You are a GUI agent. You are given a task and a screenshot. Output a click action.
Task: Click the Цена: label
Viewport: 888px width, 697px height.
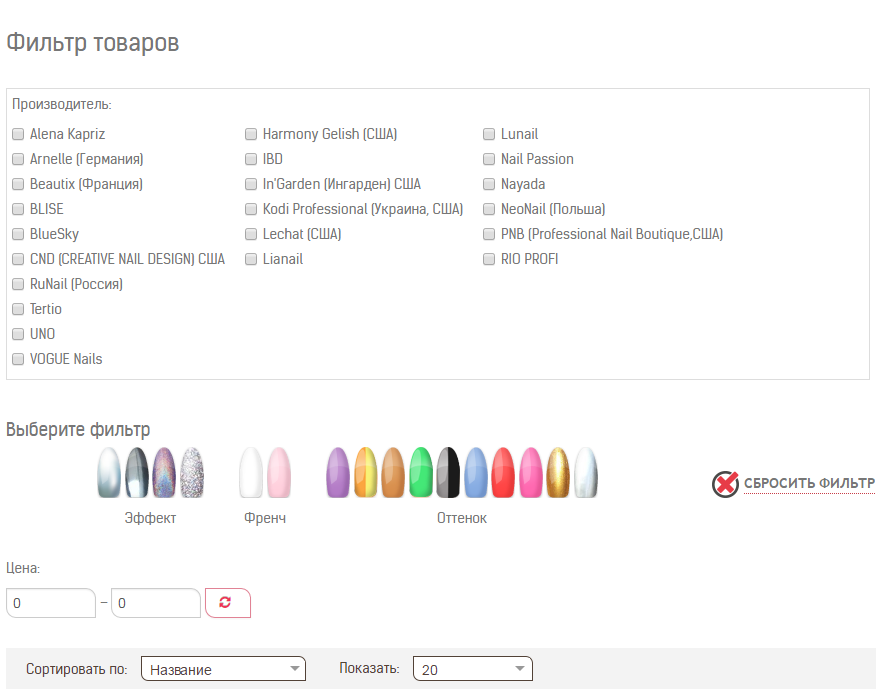pyautogui.click(x=23, y=568)
